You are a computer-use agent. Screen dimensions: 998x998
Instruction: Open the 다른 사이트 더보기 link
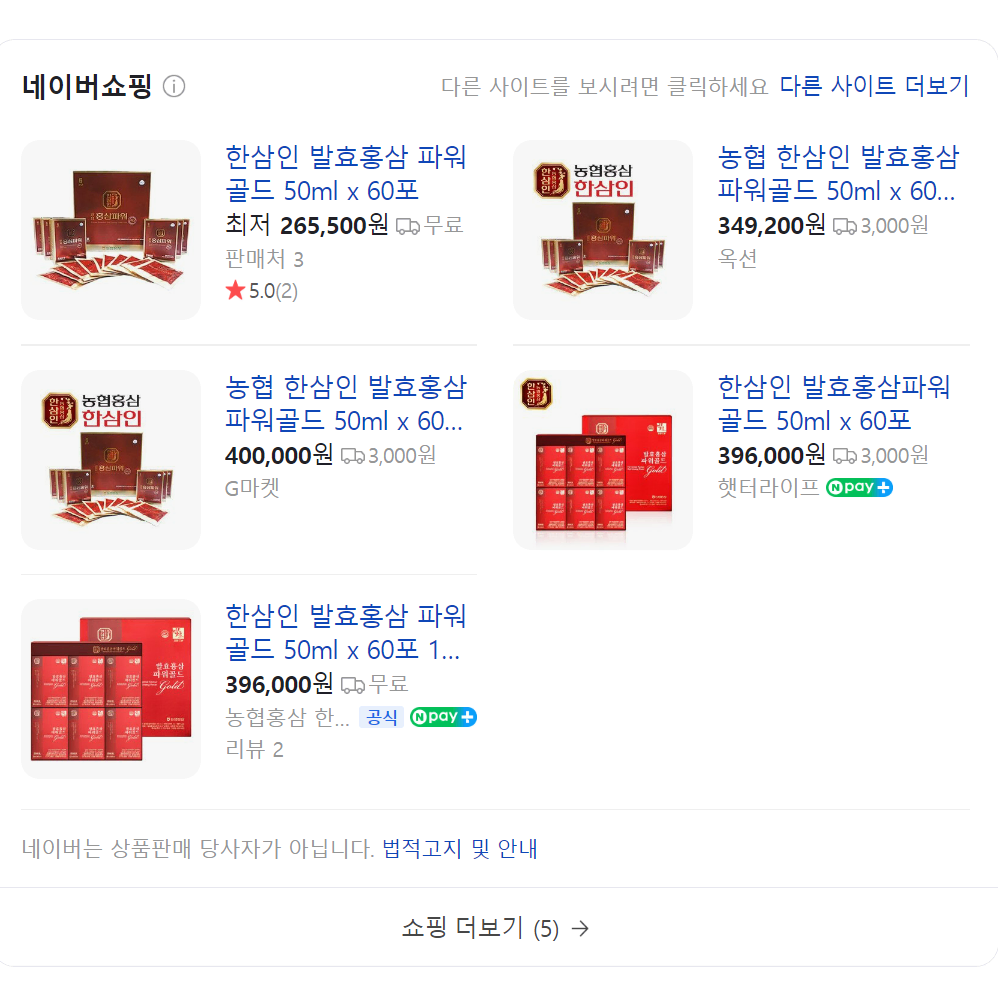tap(874, 85)
